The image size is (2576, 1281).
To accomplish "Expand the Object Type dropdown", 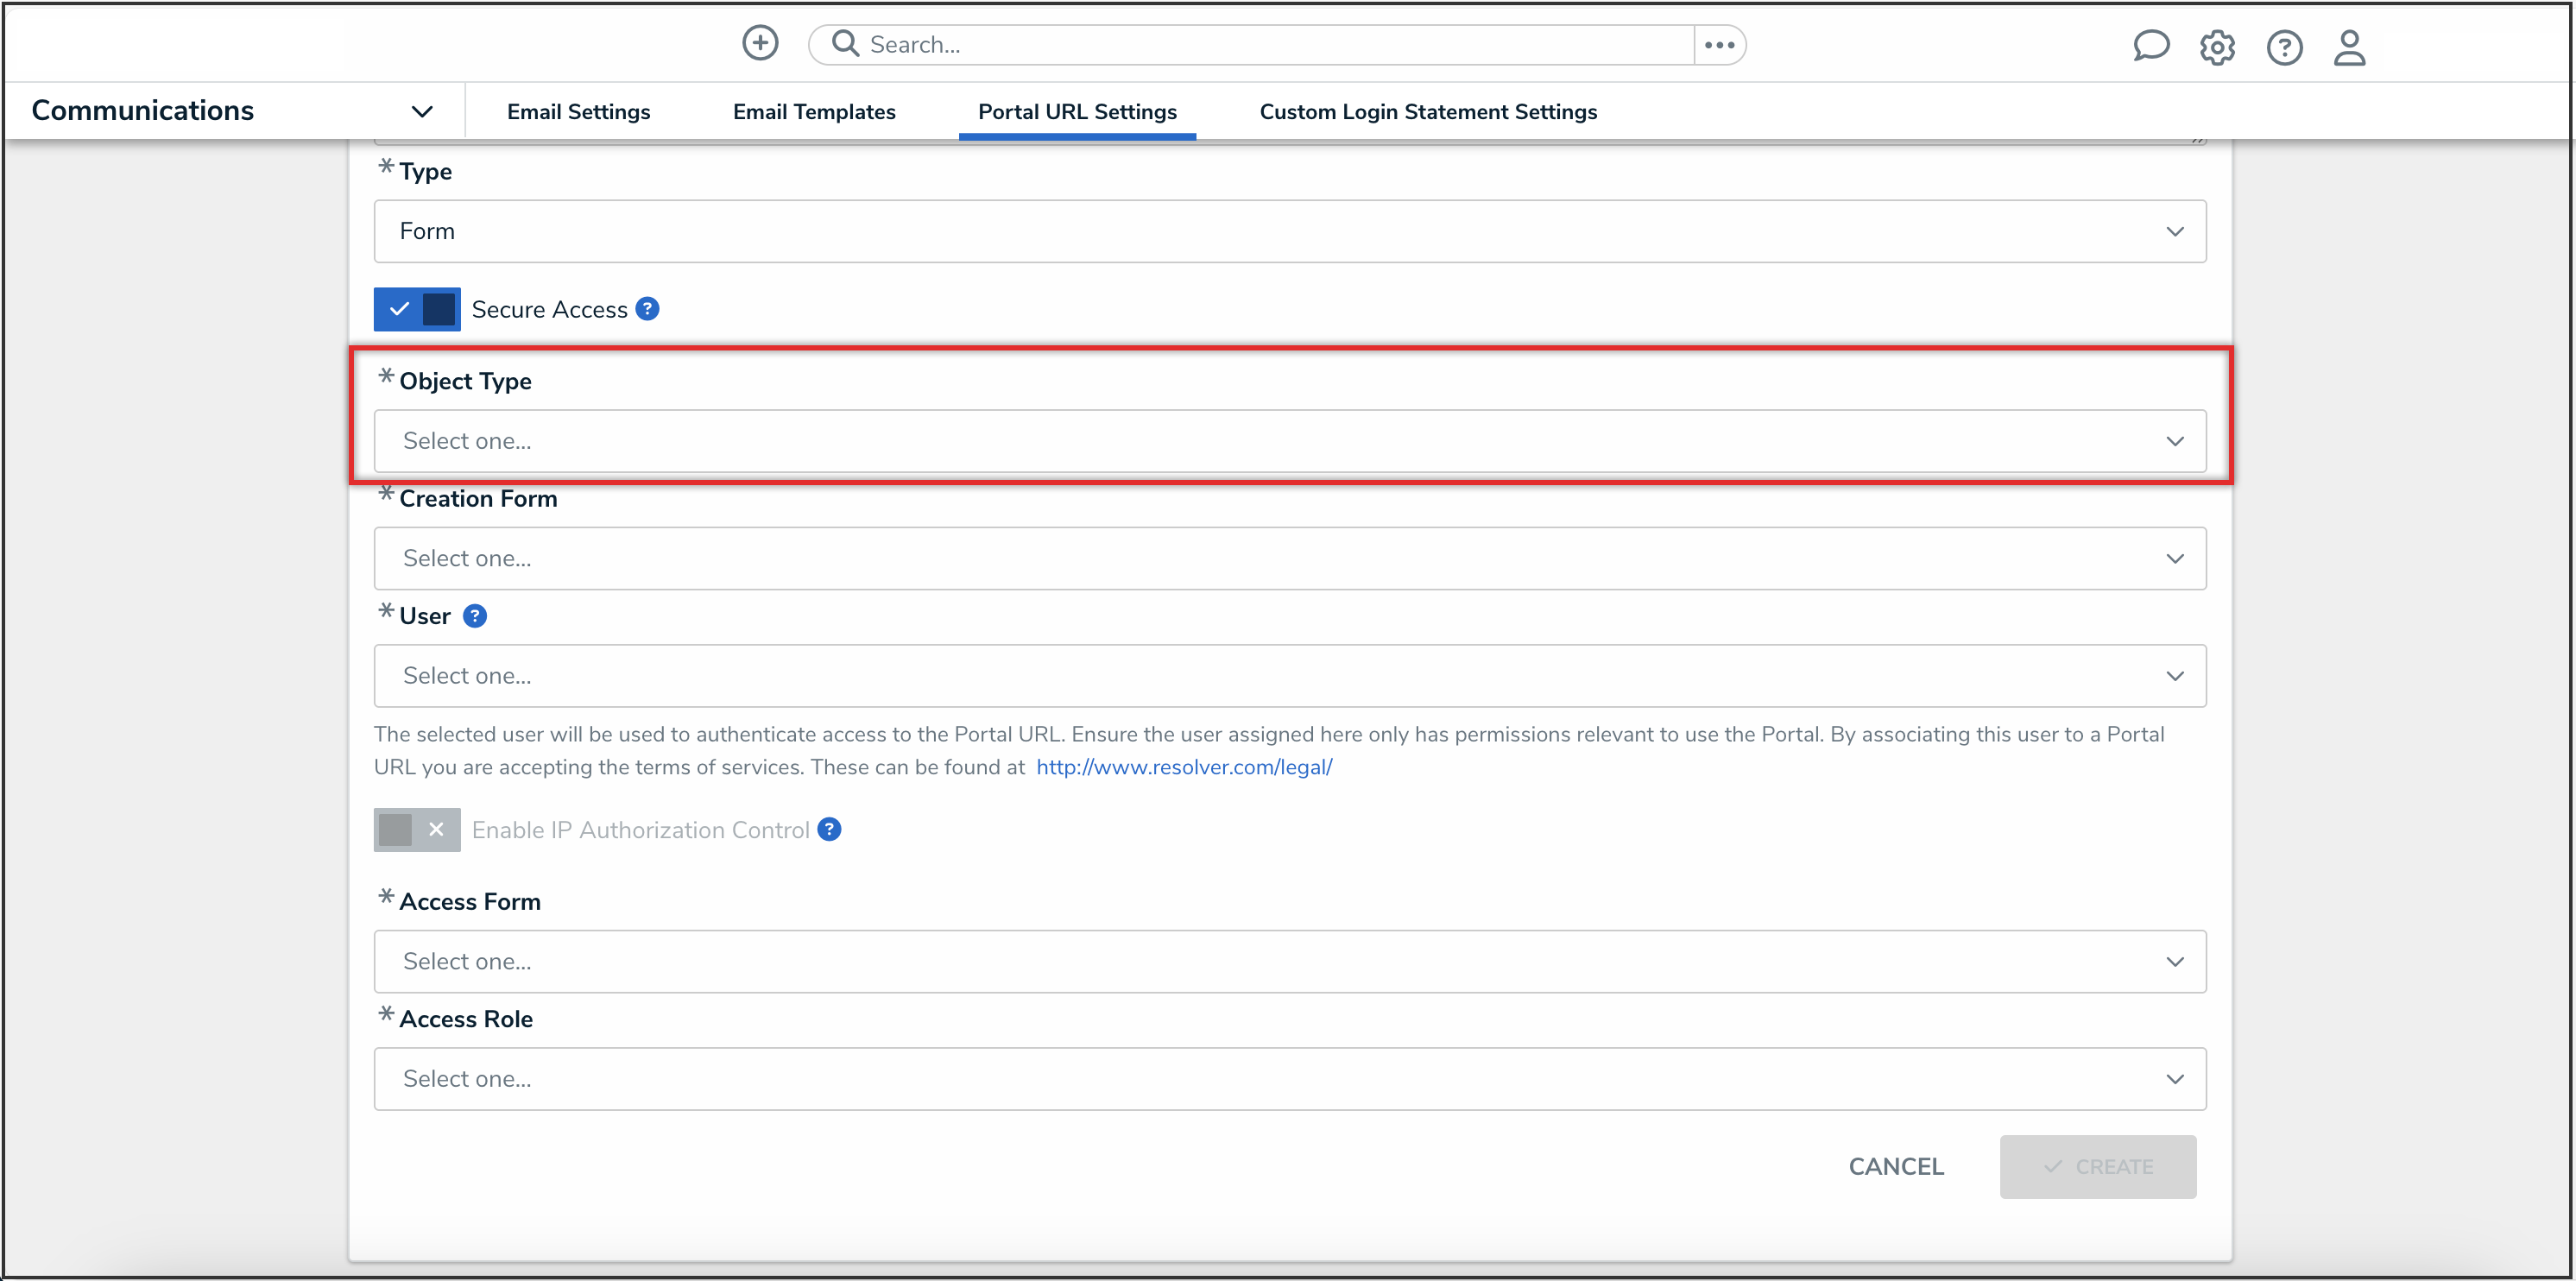I will (1289, 441).
